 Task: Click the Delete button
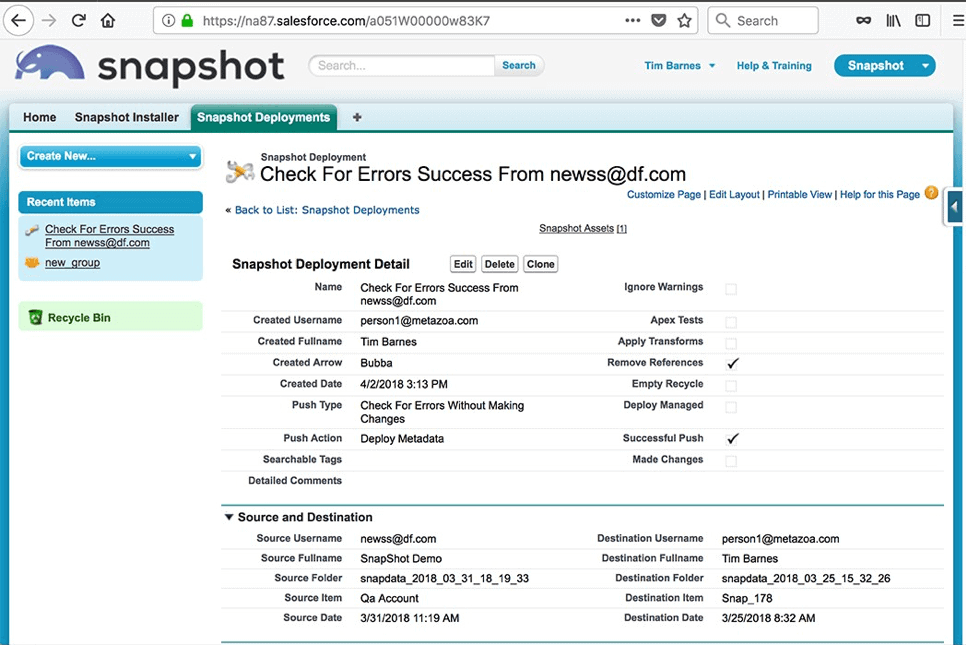499,264
